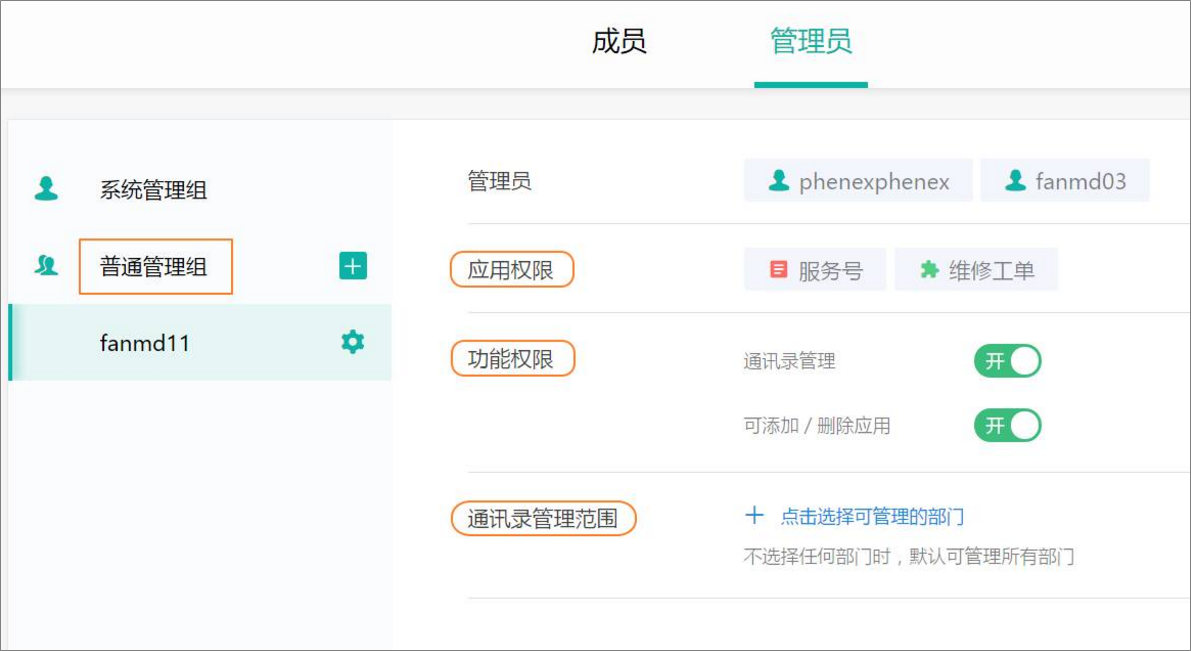Select the fanmd03 administrator chip
The height and width of the screenshot is (651, 1191).
tap(1065, 181)
